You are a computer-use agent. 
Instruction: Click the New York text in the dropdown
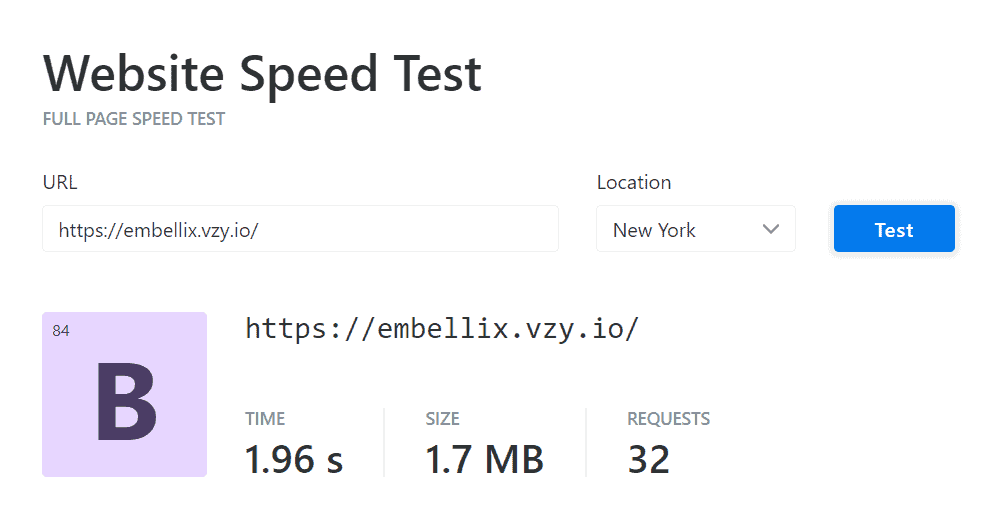tap(654, 230)
